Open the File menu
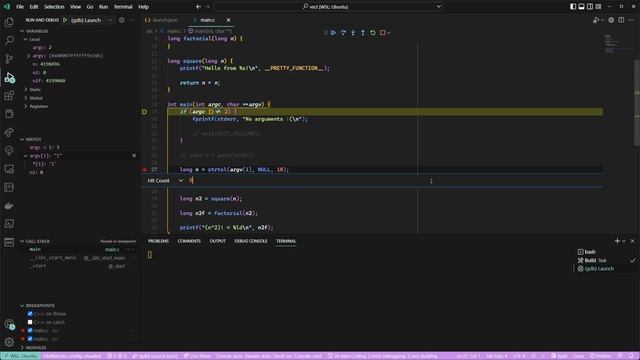Image resolution: width=640 pixels, height=360 pixels. pyautogui.click(x=20, y=7)
